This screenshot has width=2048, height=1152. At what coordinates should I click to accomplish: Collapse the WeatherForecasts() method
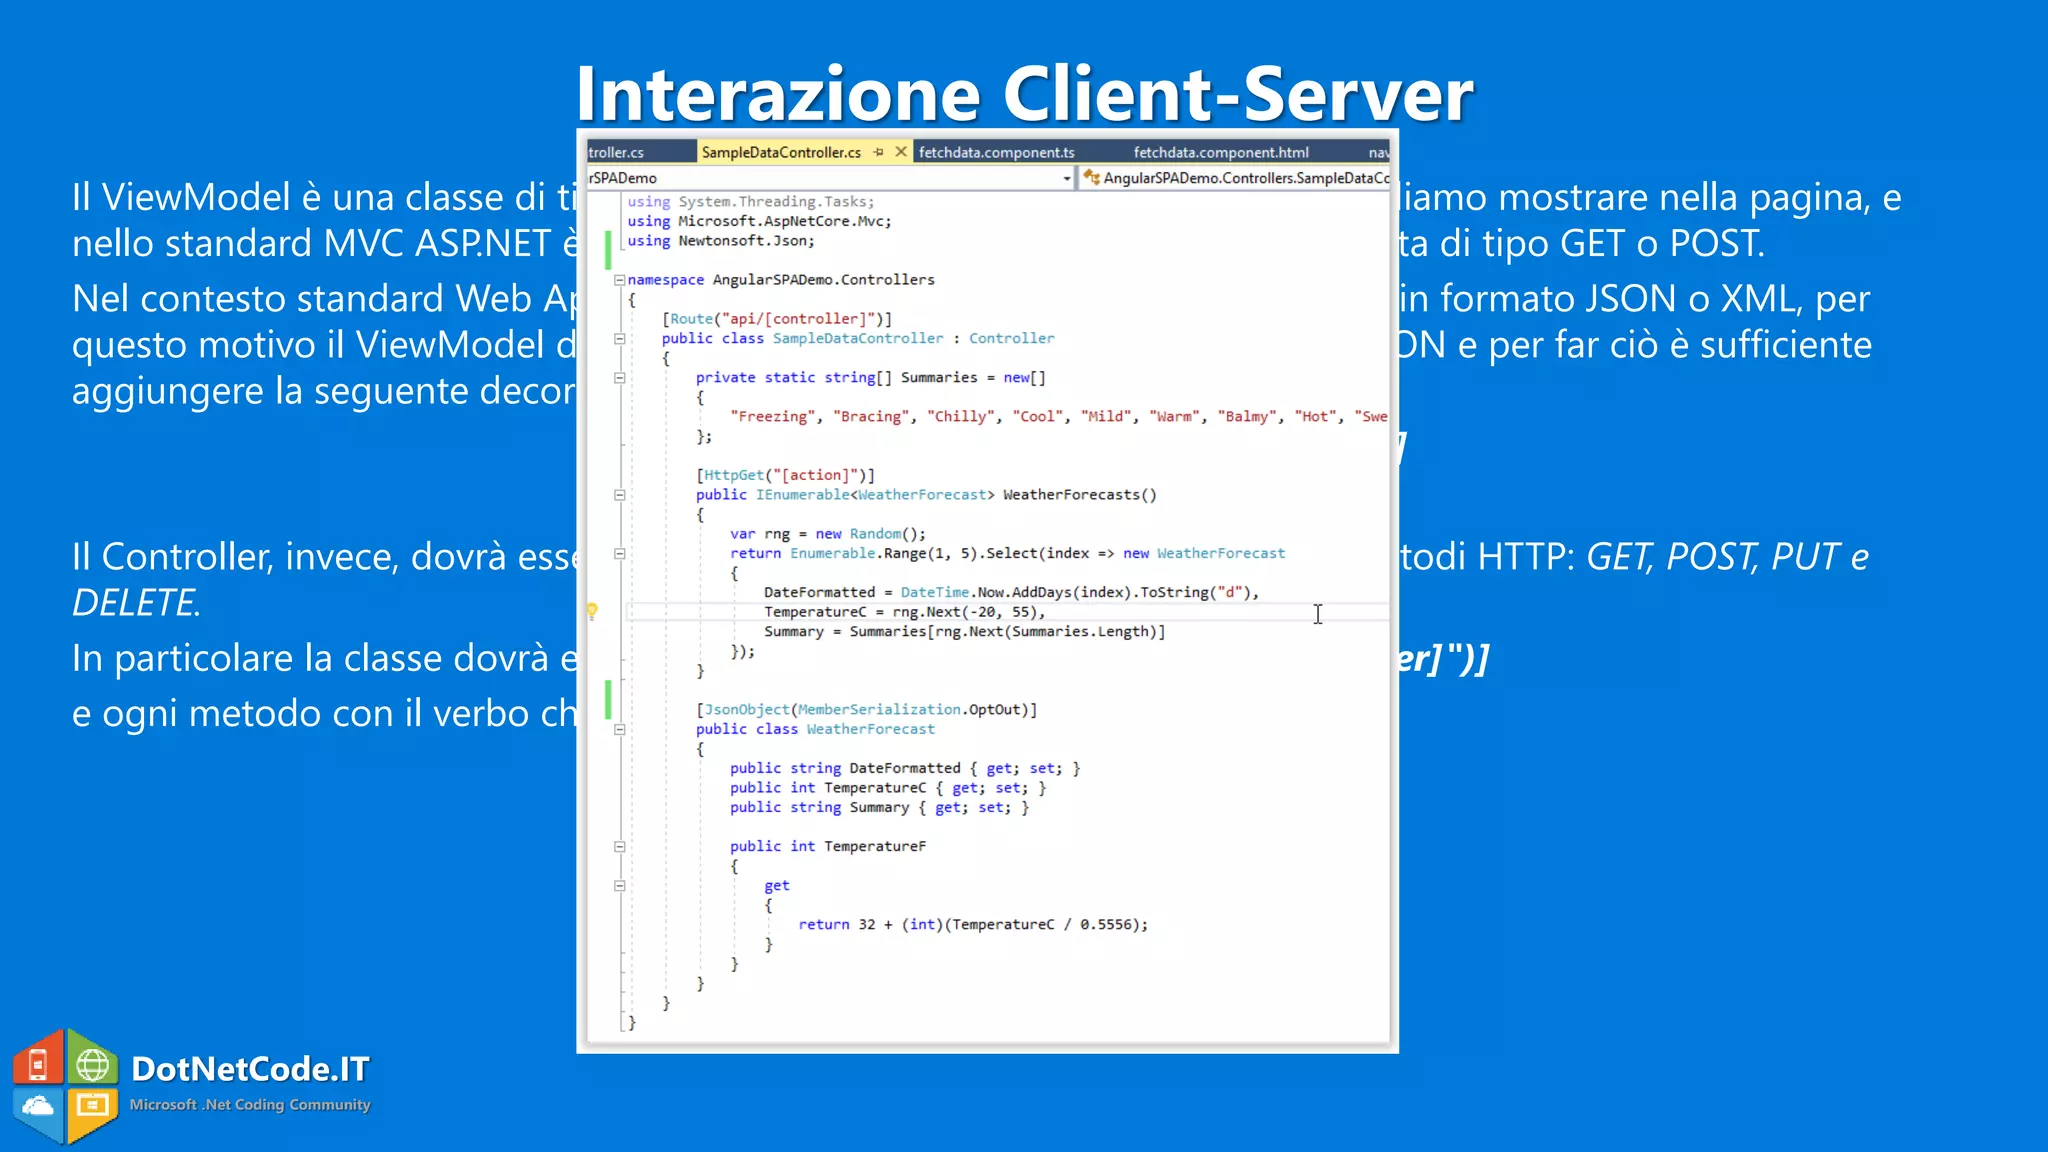(619, 495)
